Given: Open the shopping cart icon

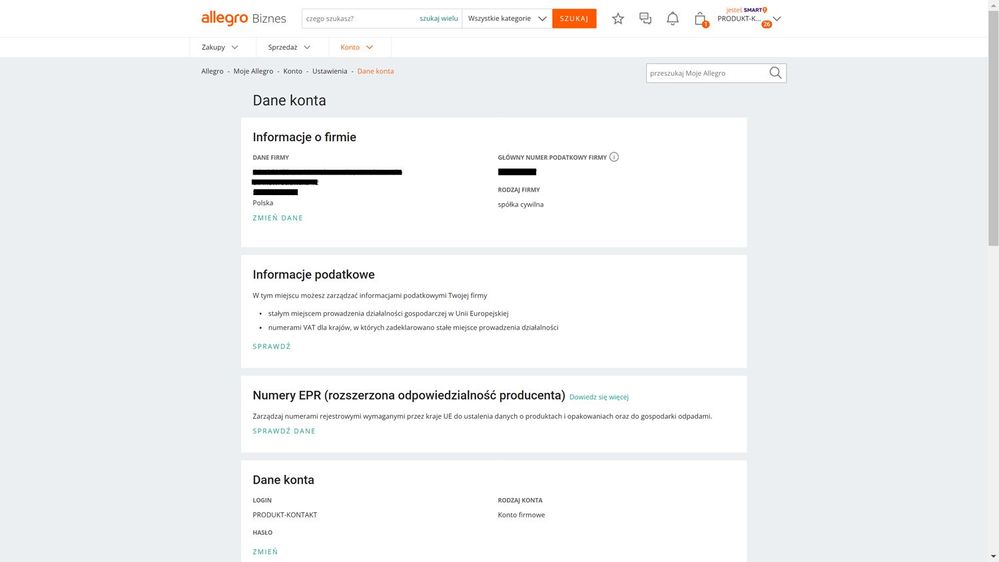Looking at the screenshot, I should tap(700, 19).
